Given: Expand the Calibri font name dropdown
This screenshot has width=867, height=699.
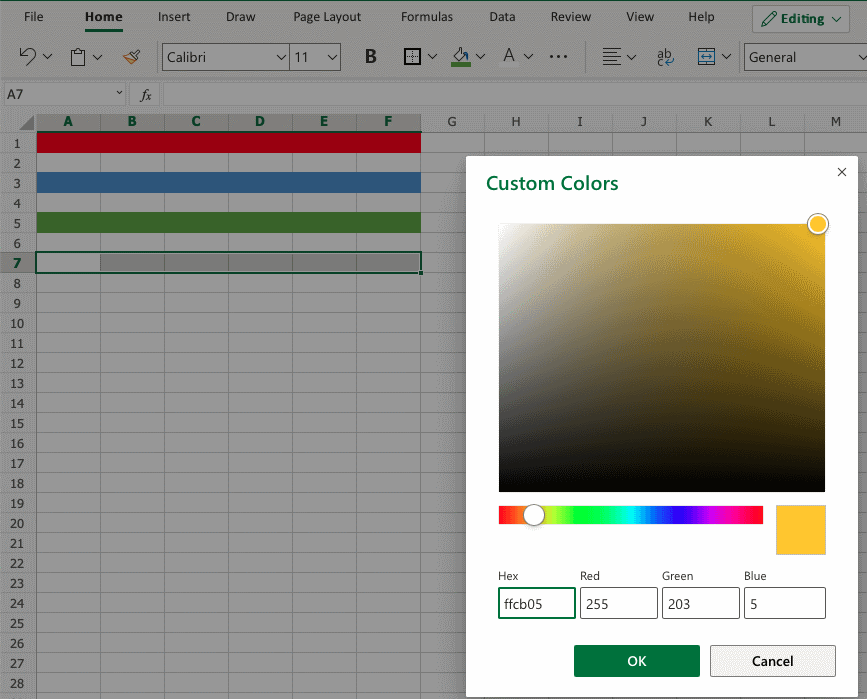Looking at the screenshot, I should (x=281, y=57).
